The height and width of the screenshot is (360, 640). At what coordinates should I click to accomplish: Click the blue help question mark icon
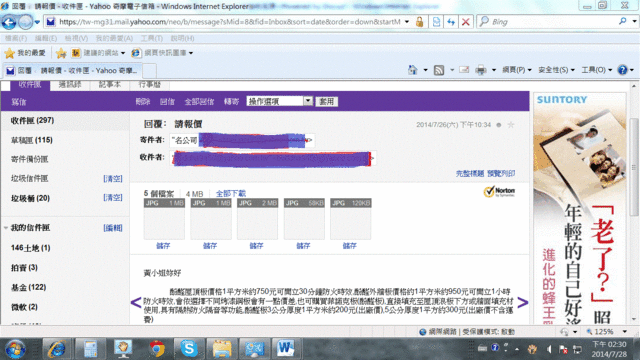coord(622,70)
